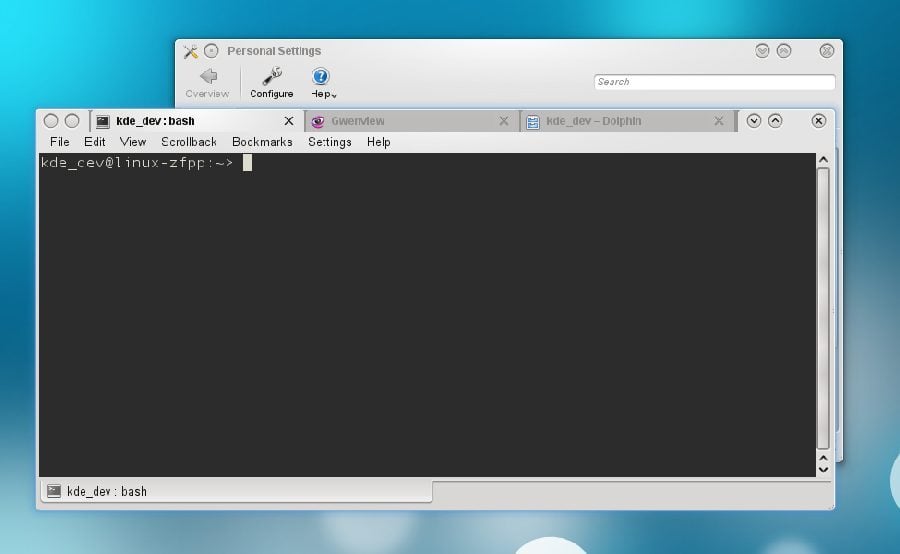Open the Bookmarks menu
900x554 pixels.
pyautogui.click(x=262, y=142)
